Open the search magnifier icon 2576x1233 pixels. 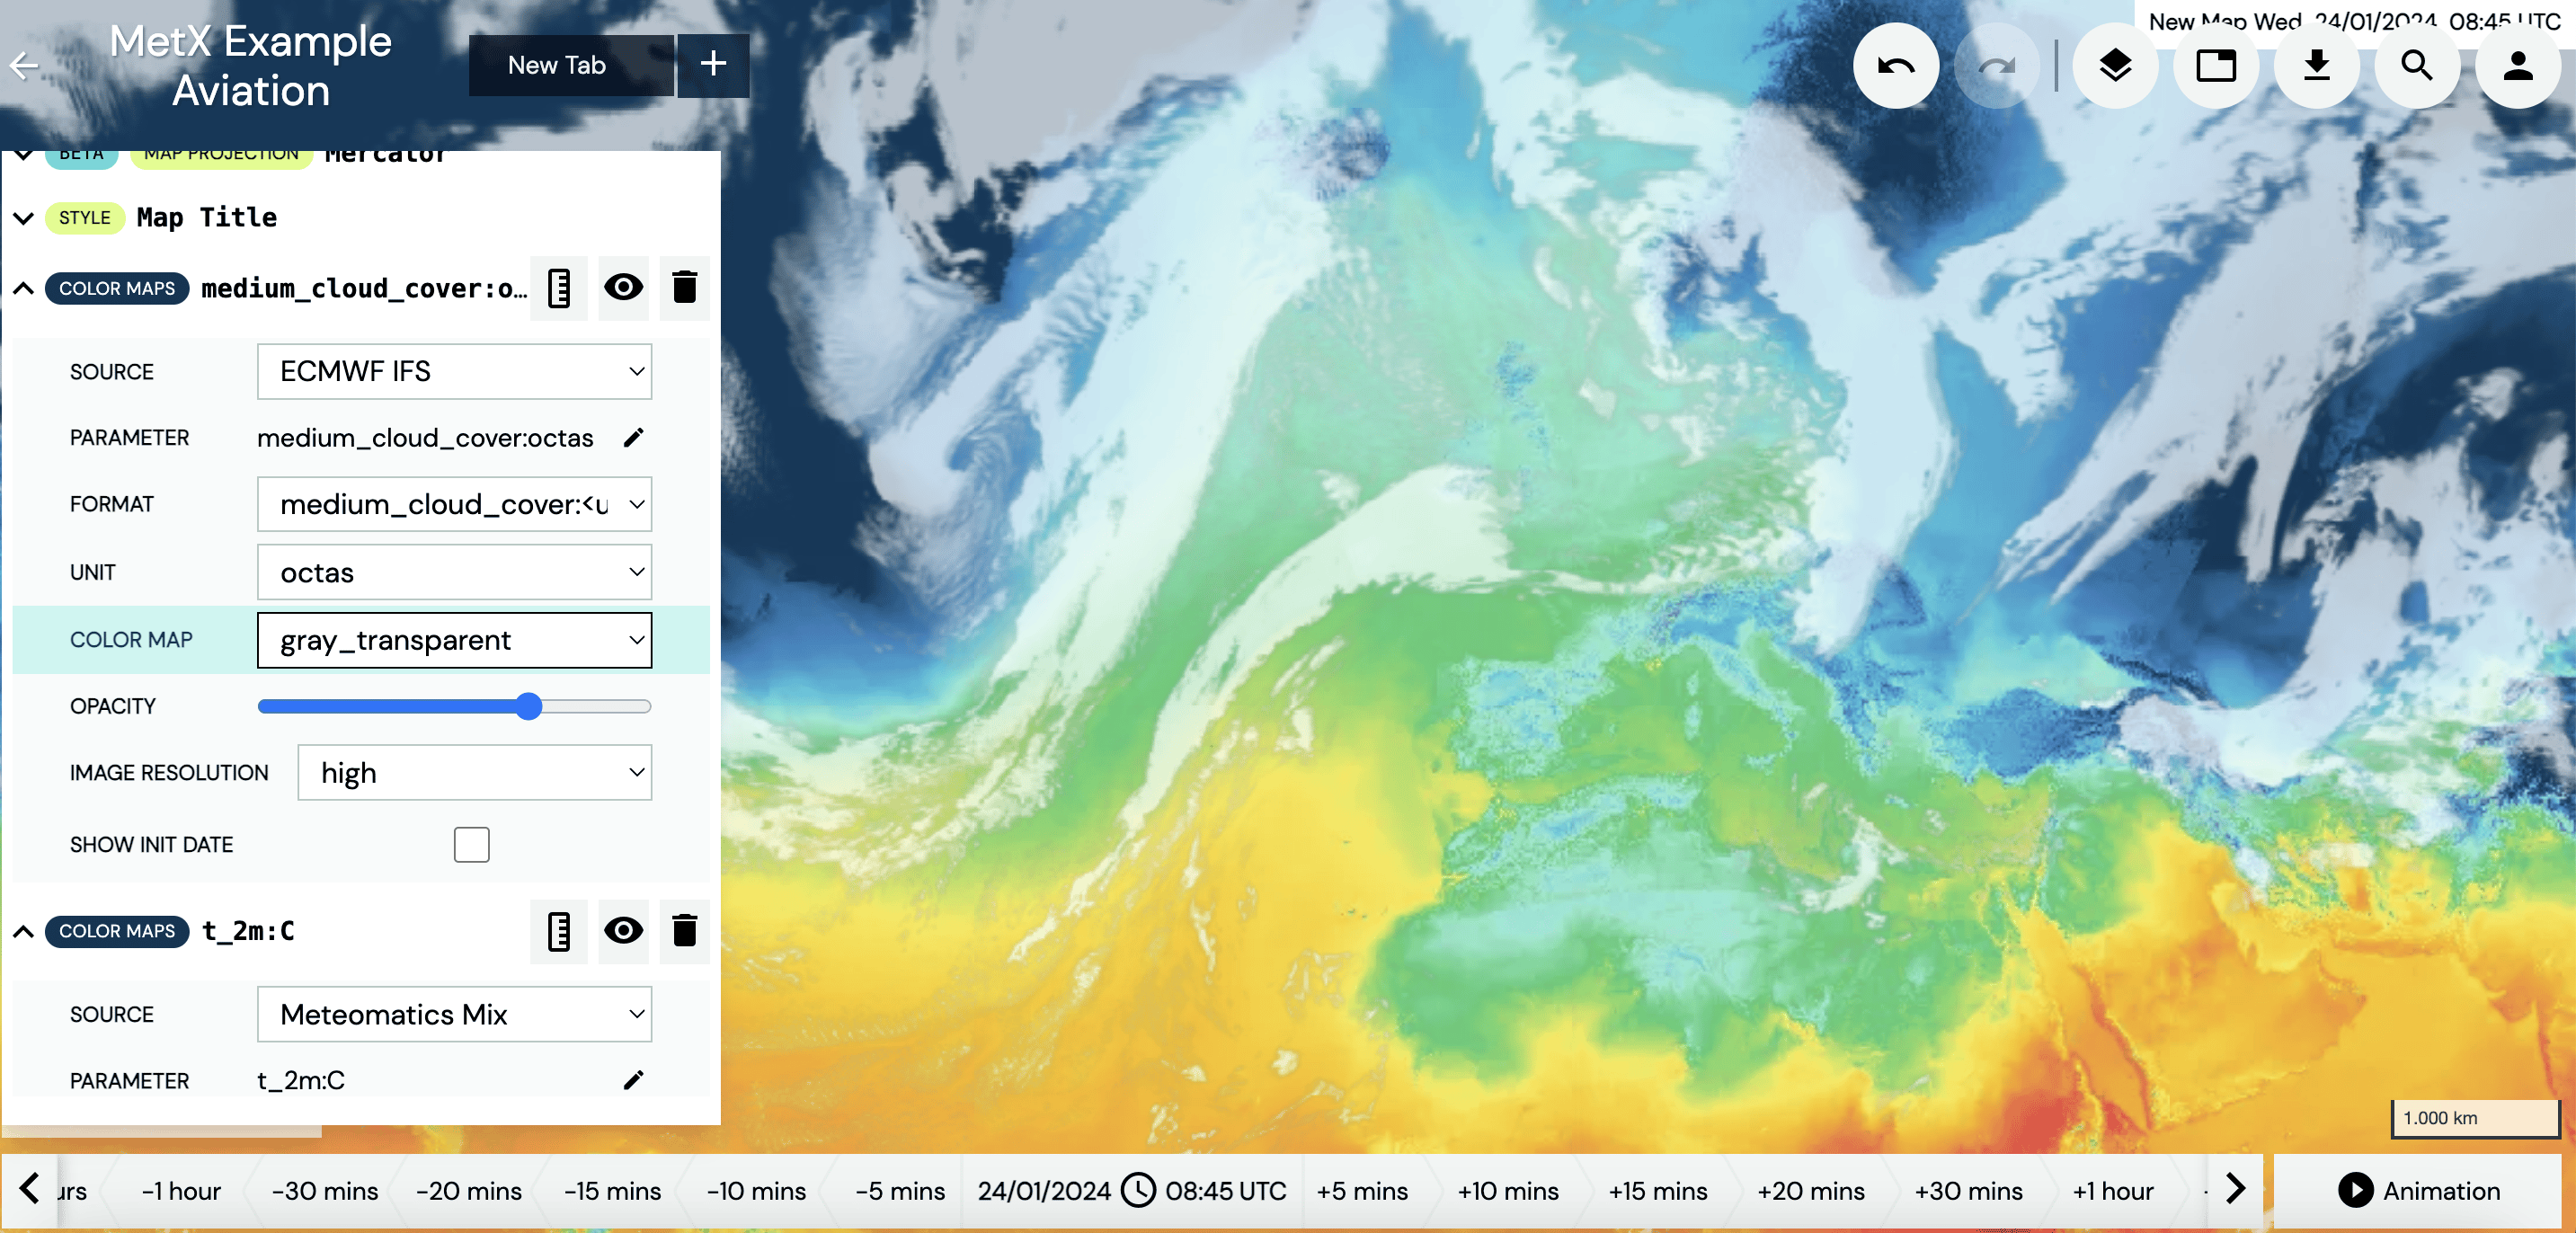tap(2417, 66)
